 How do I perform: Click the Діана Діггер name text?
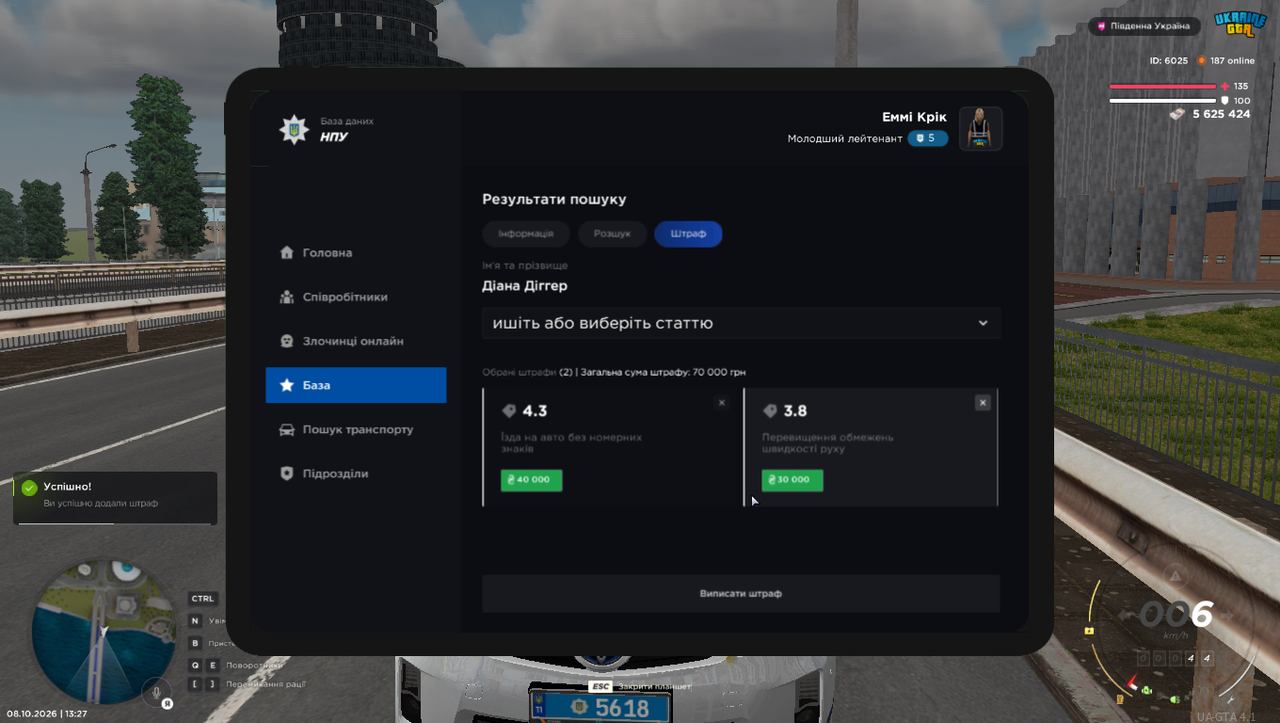point(525,286)
